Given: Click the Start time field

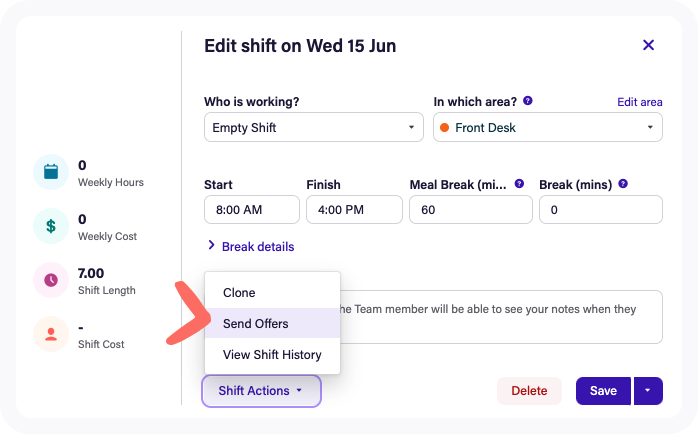Looking at the screenshot, I should [x=252, y=209].
